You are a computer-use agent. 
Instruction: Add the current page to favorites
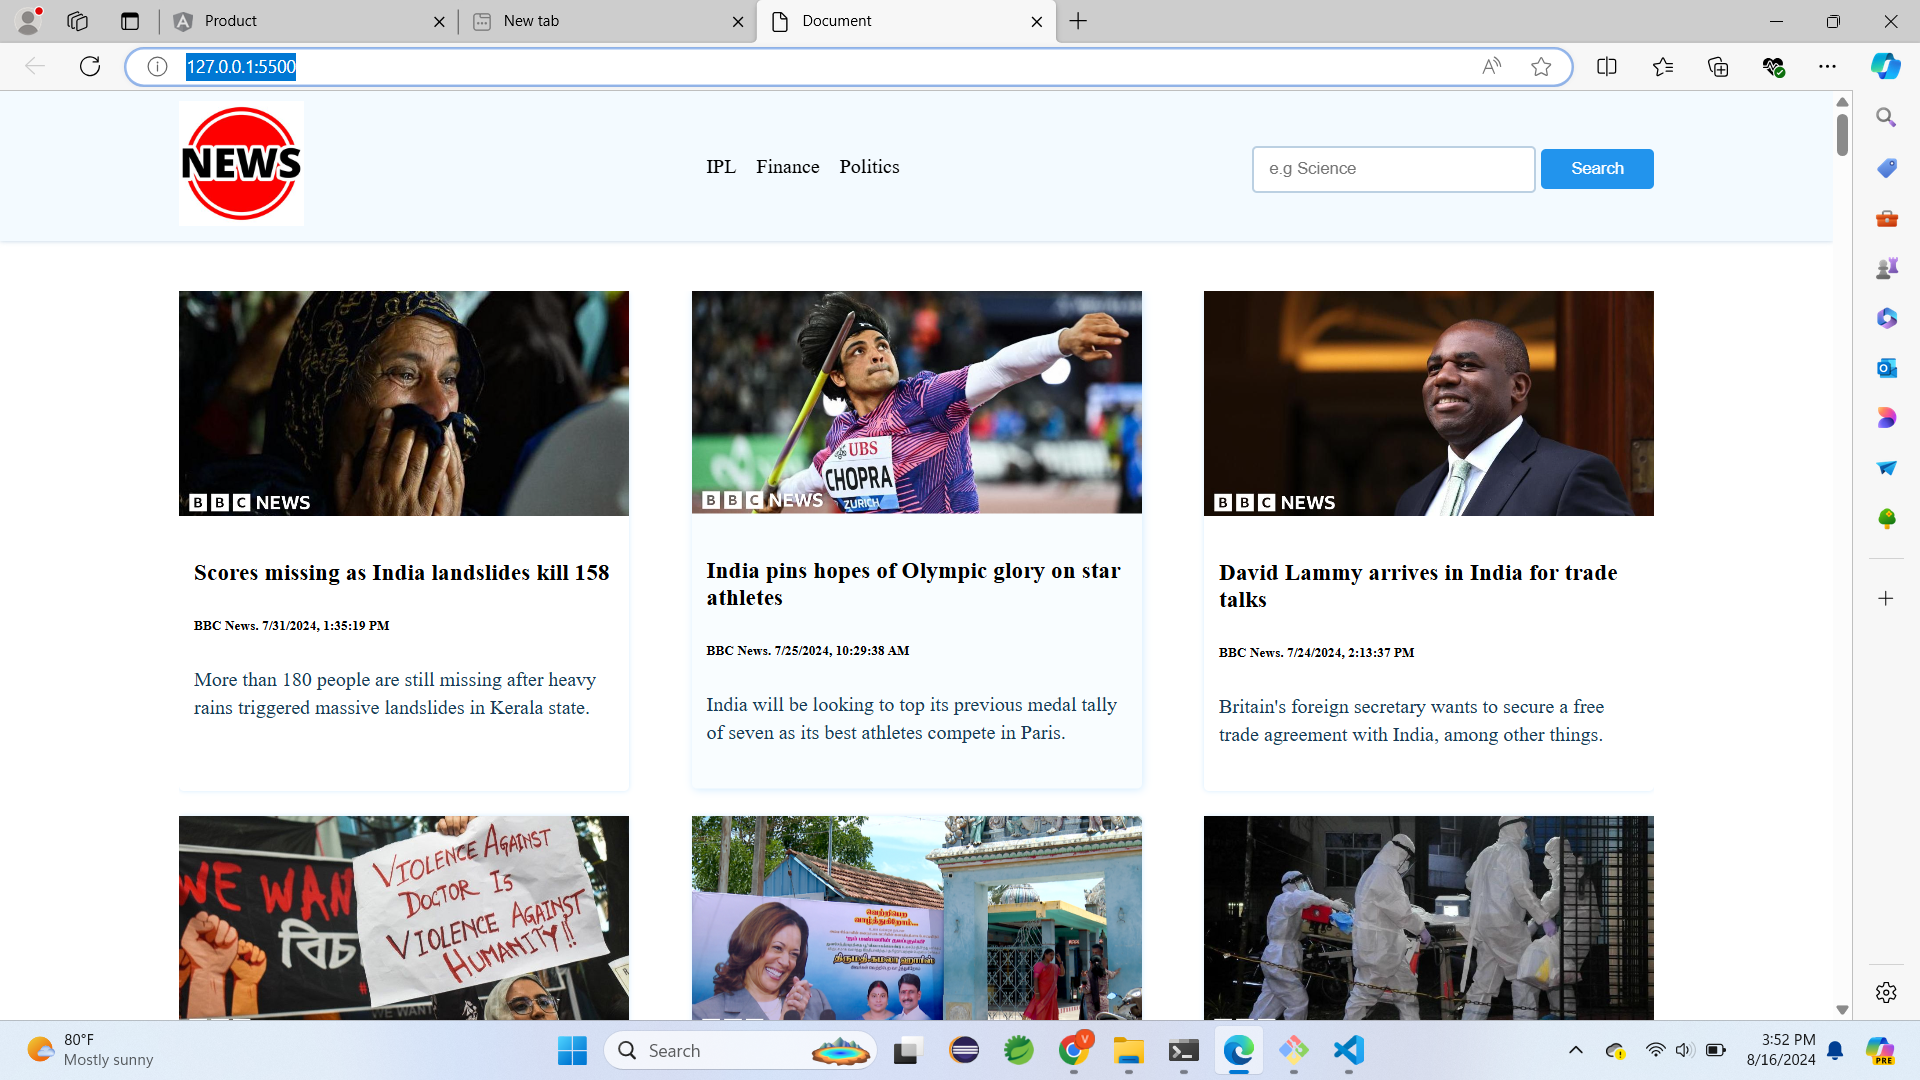click(x=1541, y=66)
